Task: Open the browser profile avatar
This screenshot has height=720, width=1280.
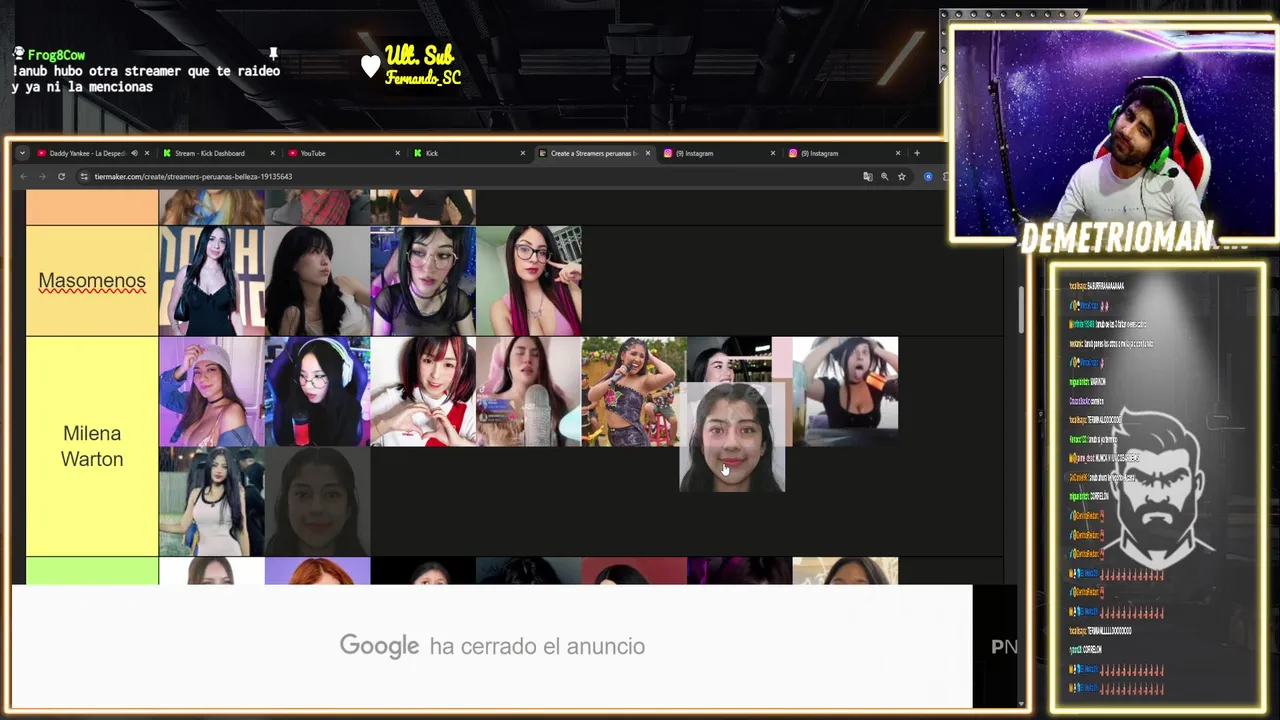Action: (x=928, y=177)
